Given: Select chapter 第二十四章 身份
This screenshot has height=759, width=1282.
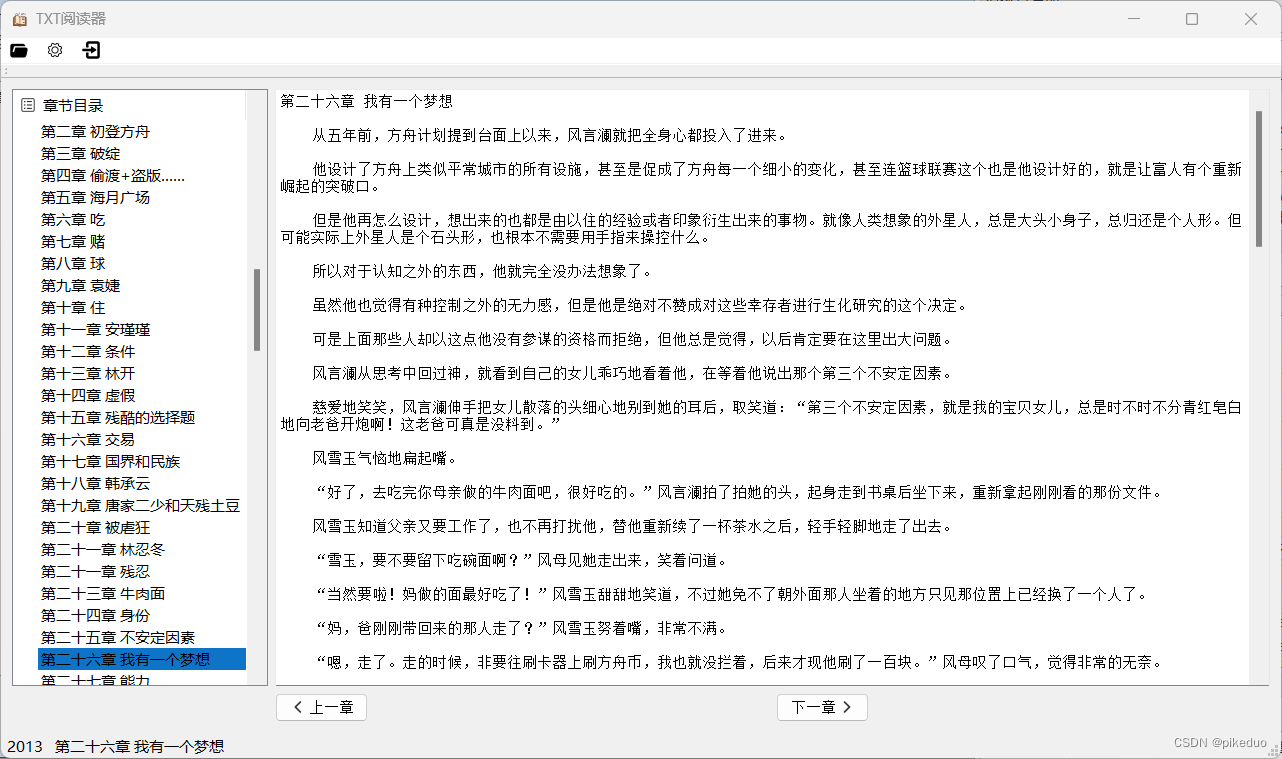Looking at the screenshot, I should click(95, 616).
